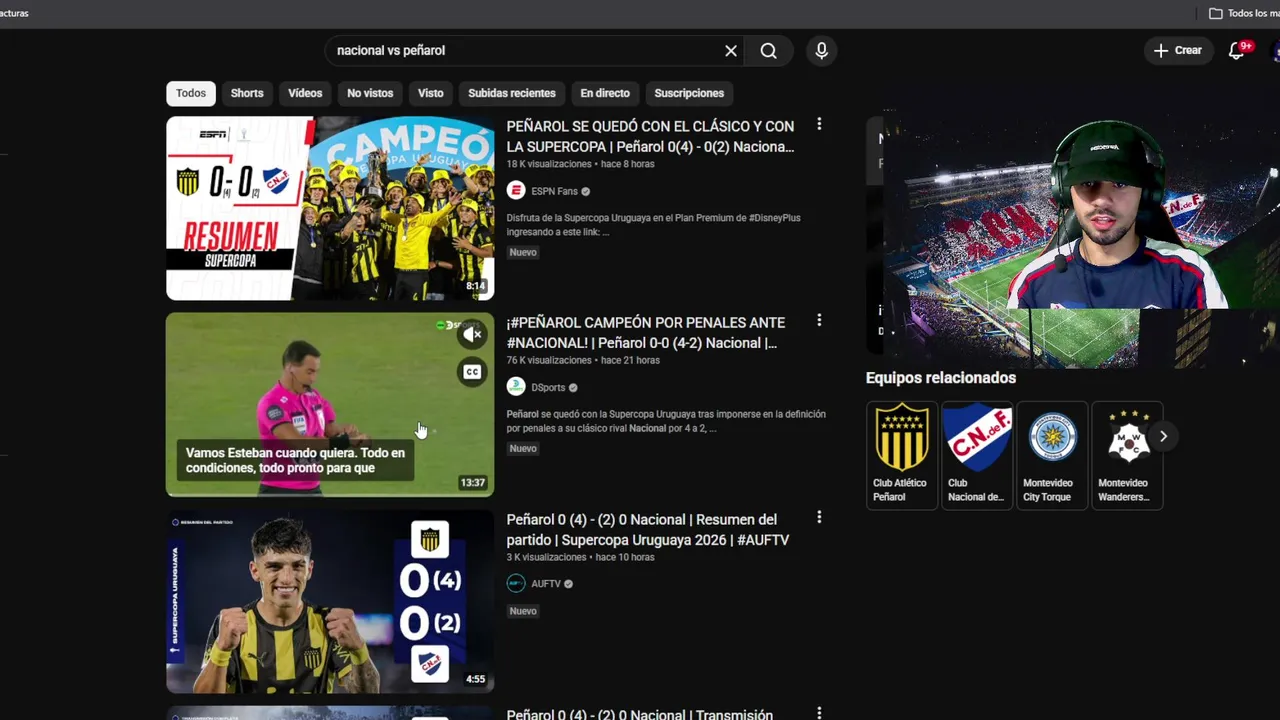1280x720 pixels.
Task: Select the Shorts filter chip
Action: [x=247, y=93]
